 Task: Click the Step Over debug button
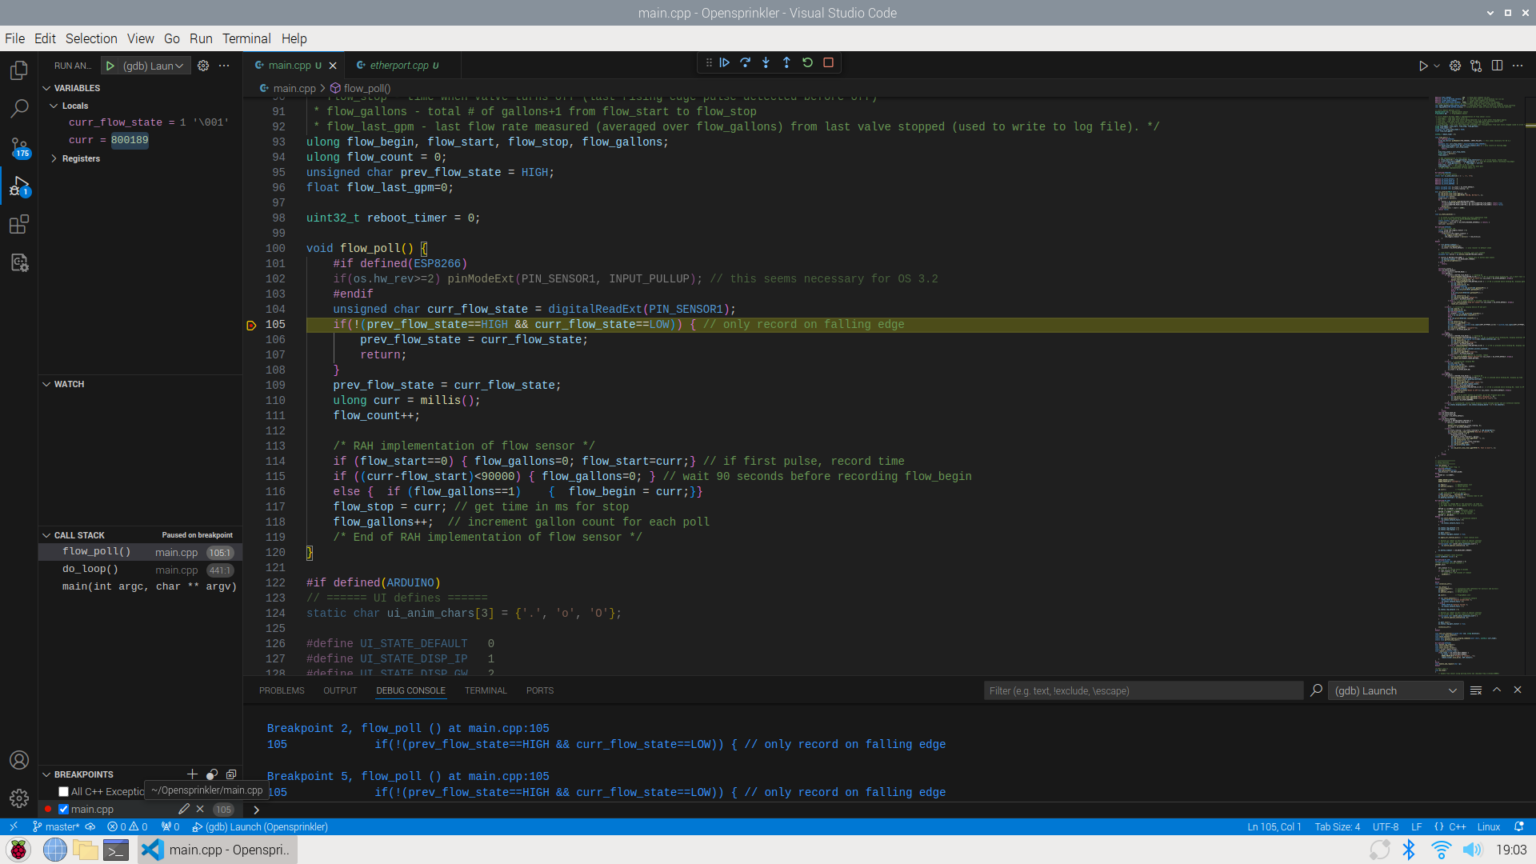[x=746, y=63]
